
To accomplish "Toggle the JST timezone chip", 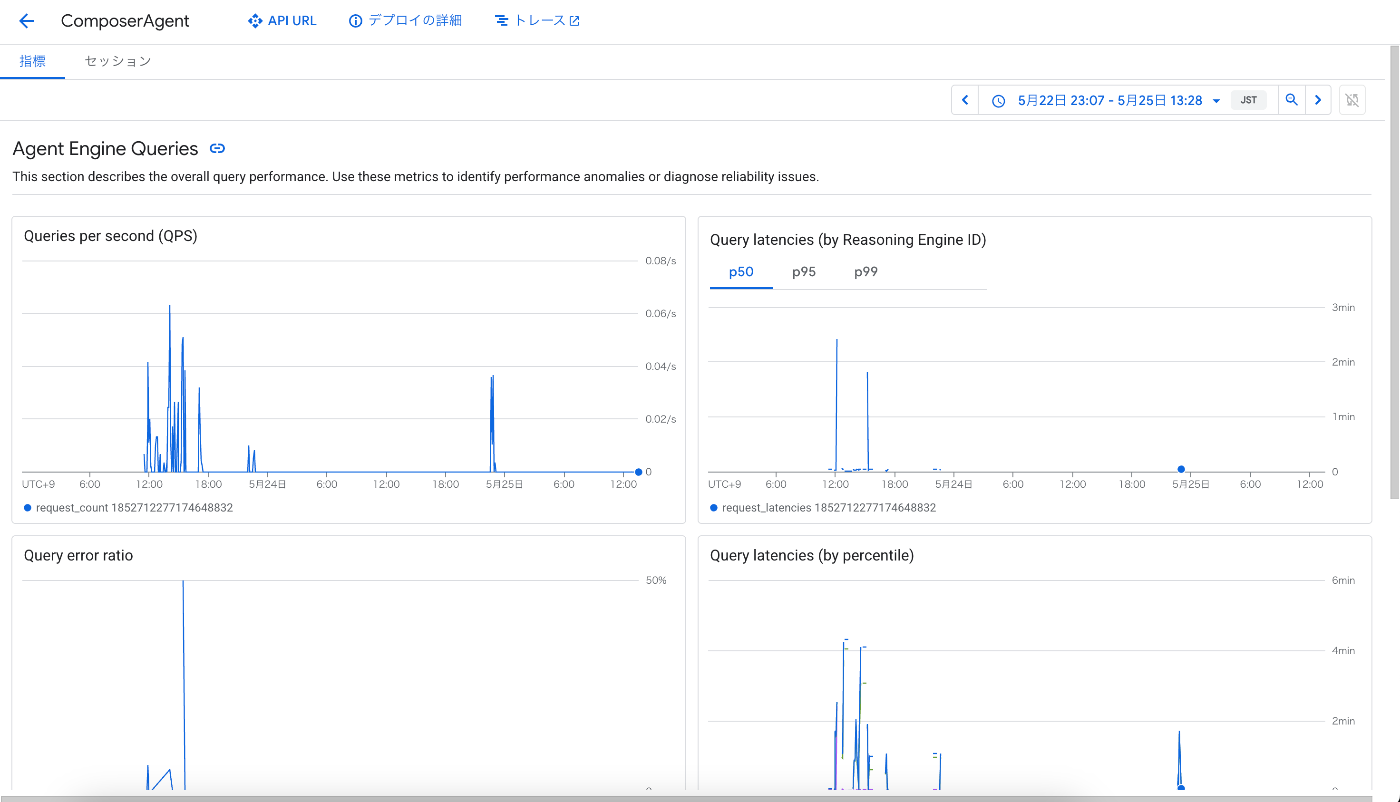I will point(1249,100).
